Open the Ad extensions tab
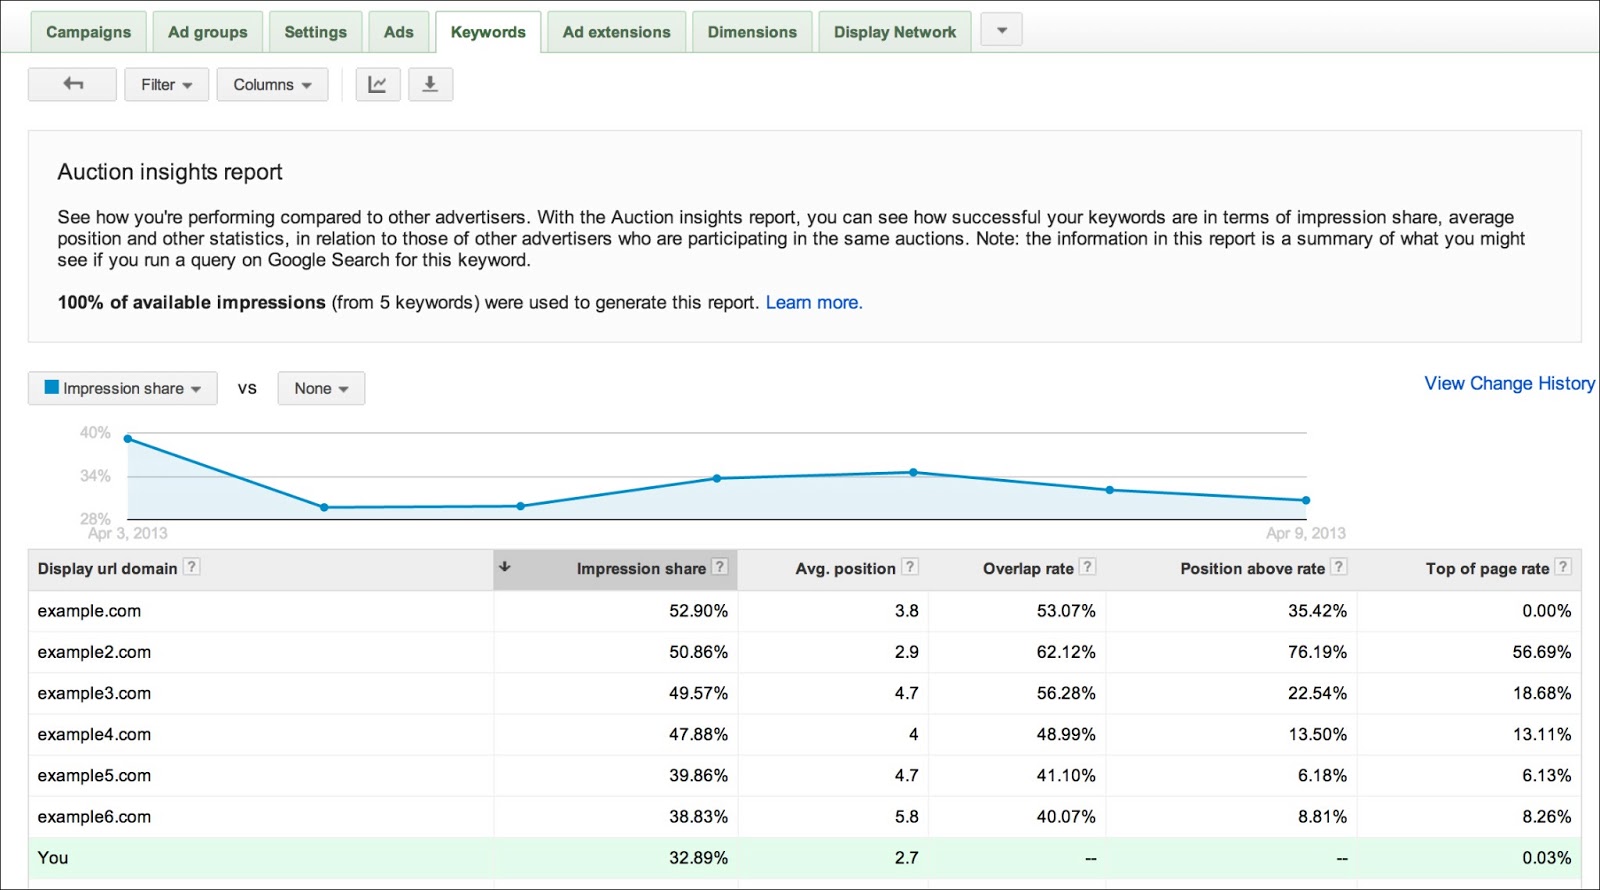 [x=616, y=32]
